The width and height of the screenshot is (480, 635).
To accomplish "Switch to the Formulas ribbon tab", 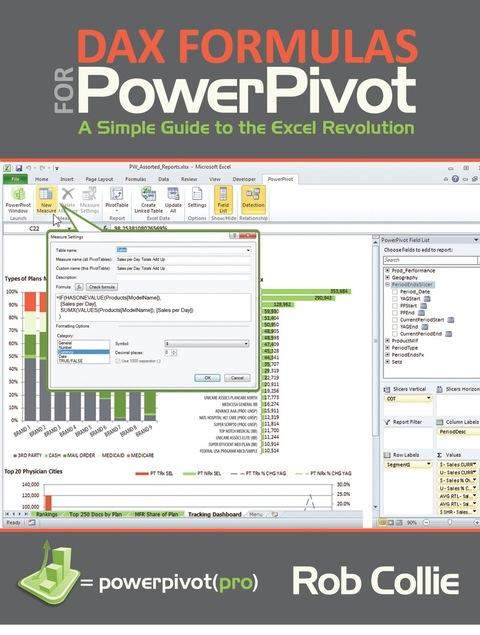I will (x=135, y=179).
